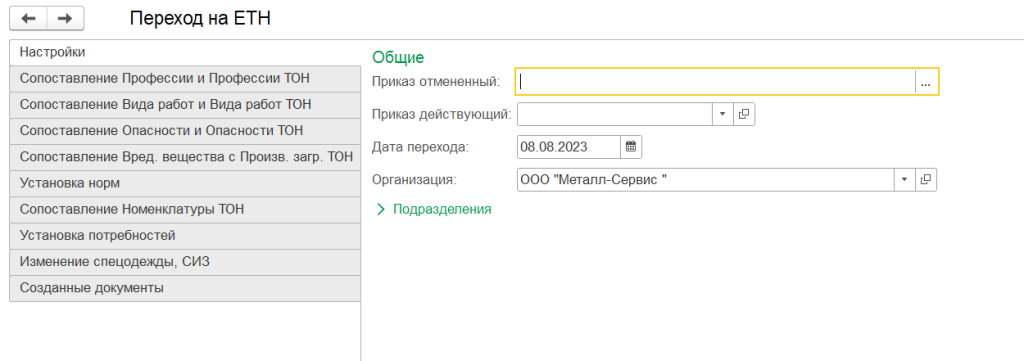Open the Приказ действующий record via its open icon
1024x361 pixels.
point(744,114)
